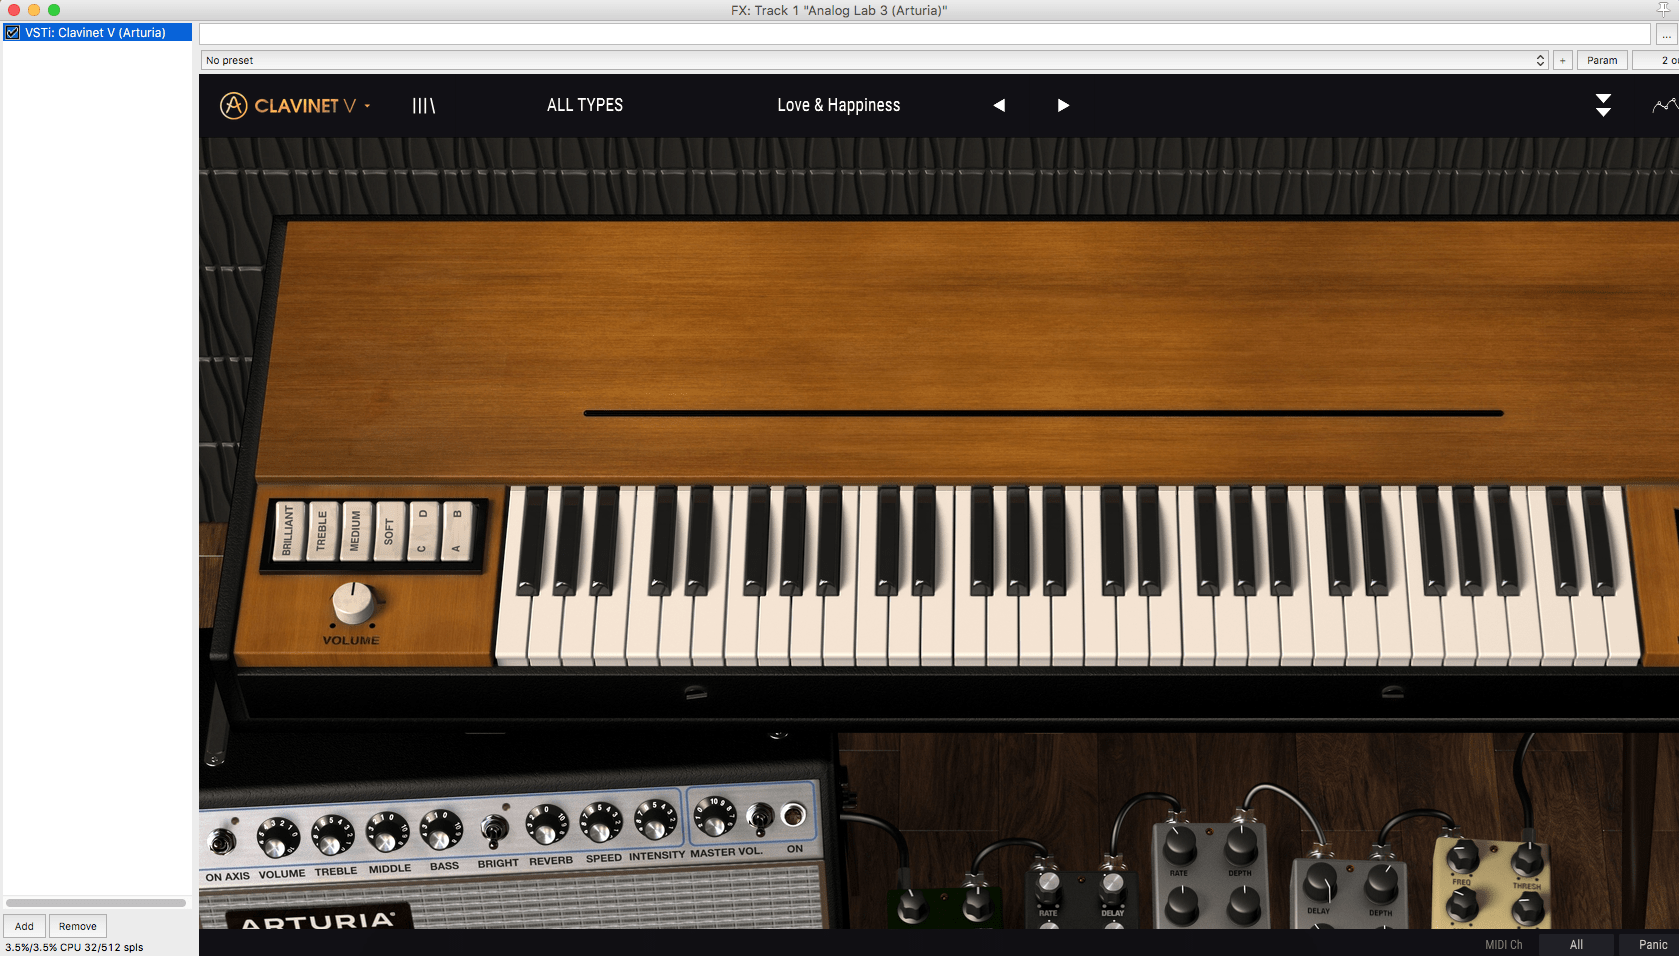Go to next preset with right arrow

1063,105
